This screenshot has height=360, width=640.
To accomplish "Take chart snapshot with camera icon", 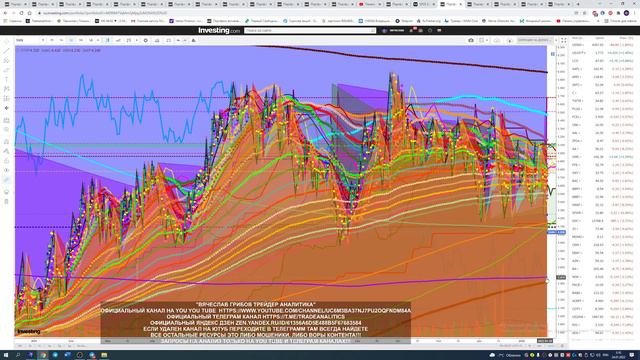I will [x=471, y=40].
